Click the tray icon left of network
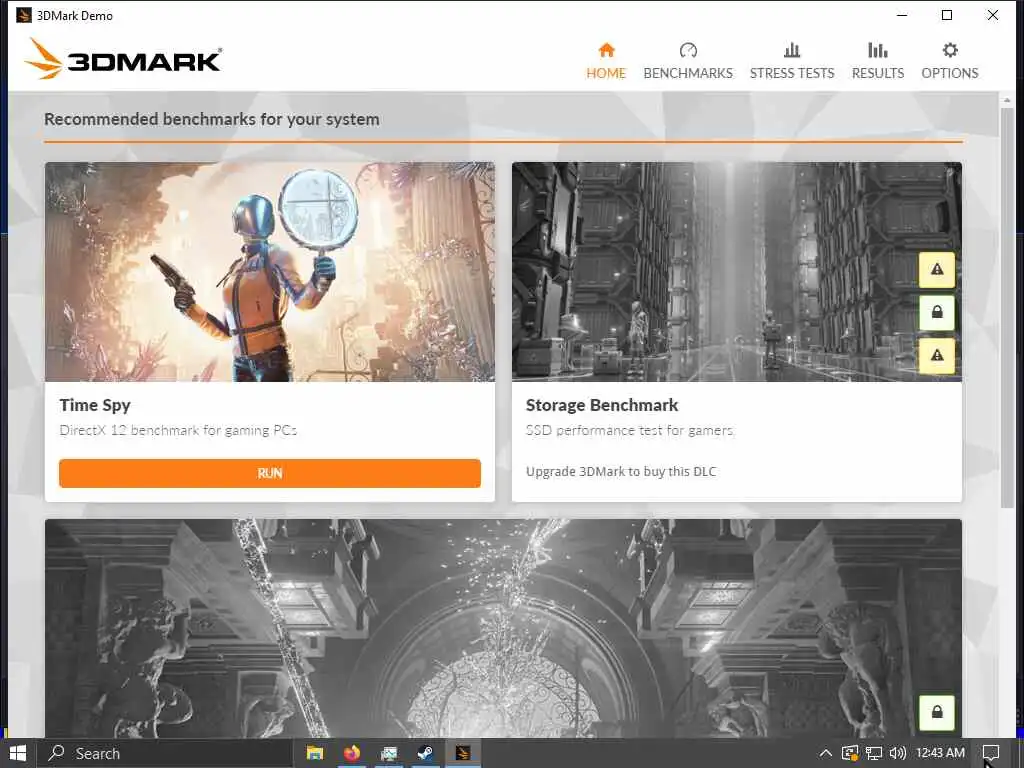 [850, 754]
